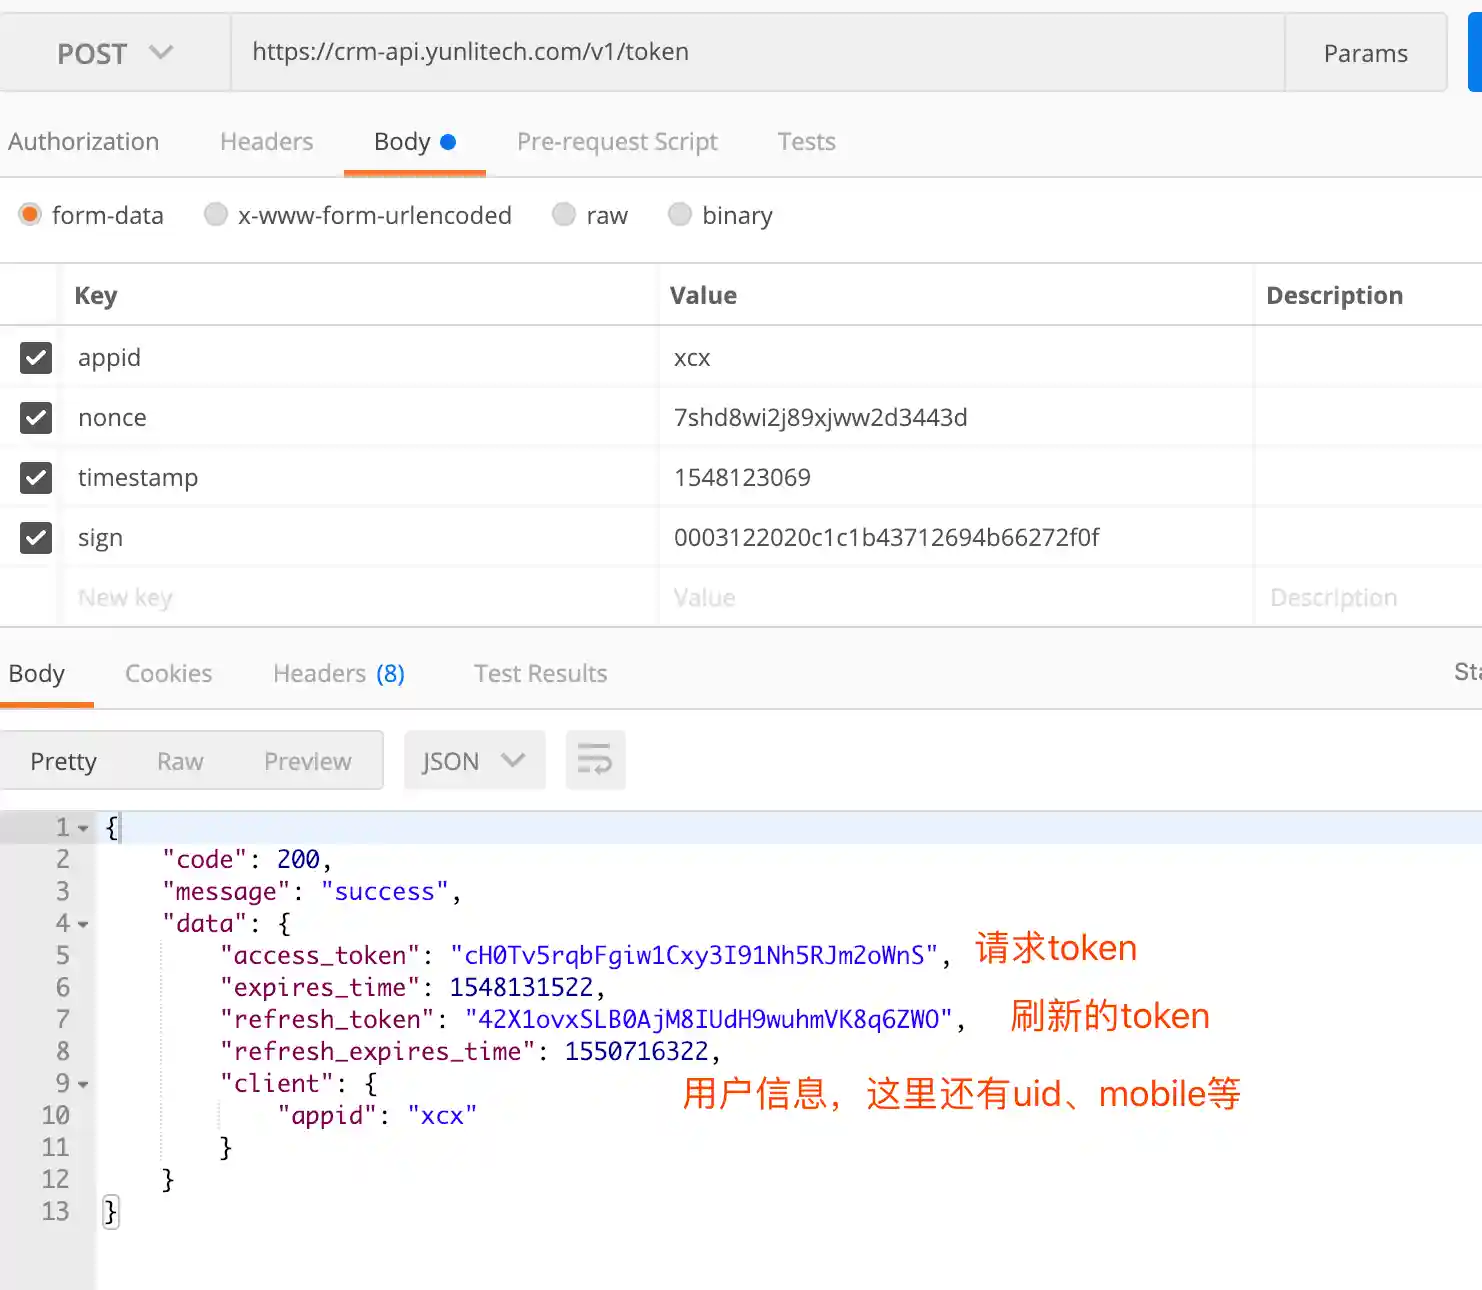Image resolution: width=1482 pixels, height=1290 pixels.
Task: Uncheck the nonce parameter checkbox
Action: point(36,418)
